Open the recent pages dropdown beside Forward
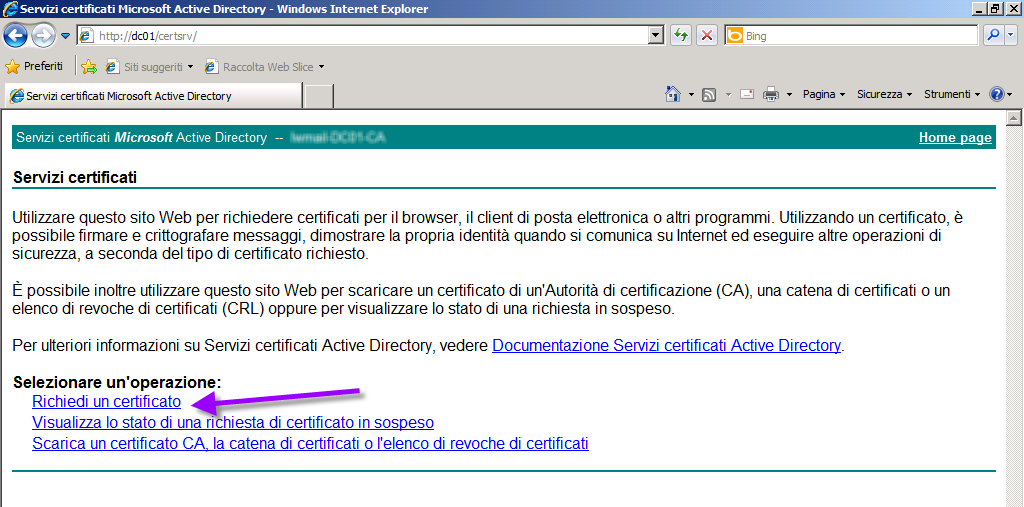Image resolution: width=1024 pixels, height=507 pixels. coord(65,36)
